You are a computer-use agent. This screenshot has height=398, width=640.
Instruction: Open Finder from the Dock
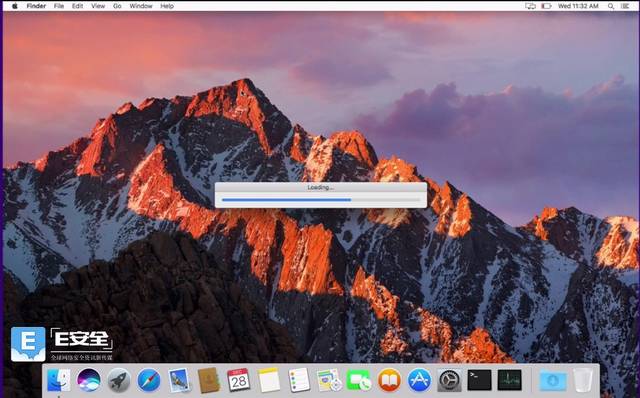(59, 380)
